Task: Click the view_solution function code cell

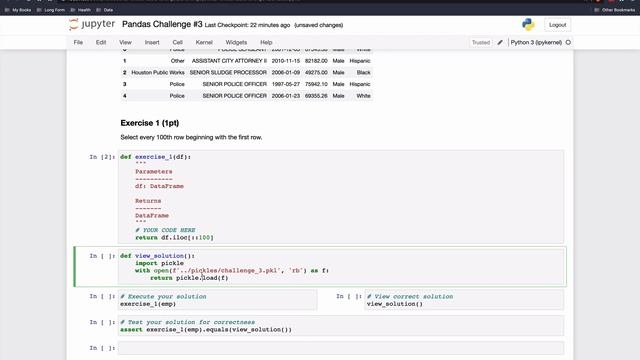Action: click(x=341, y=267)
